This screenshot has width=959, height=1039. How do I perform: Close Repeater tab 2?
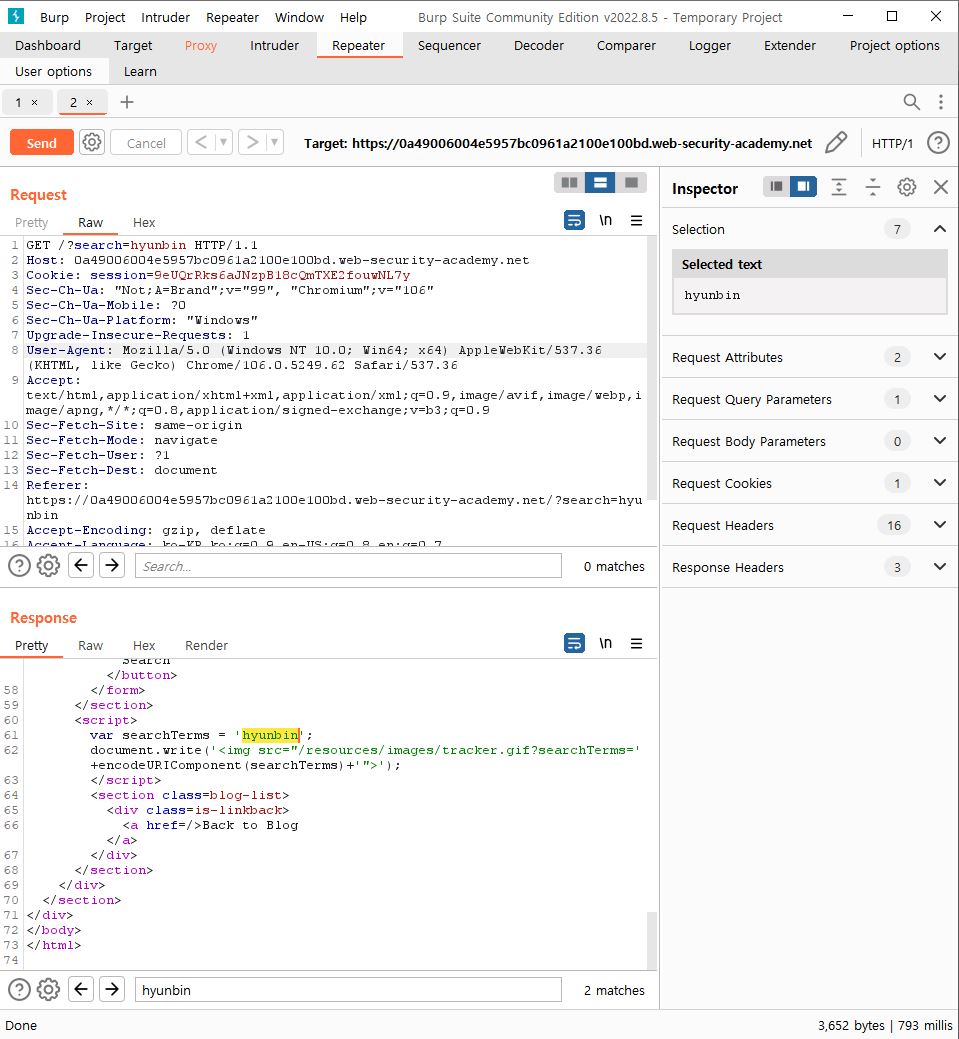89,103
